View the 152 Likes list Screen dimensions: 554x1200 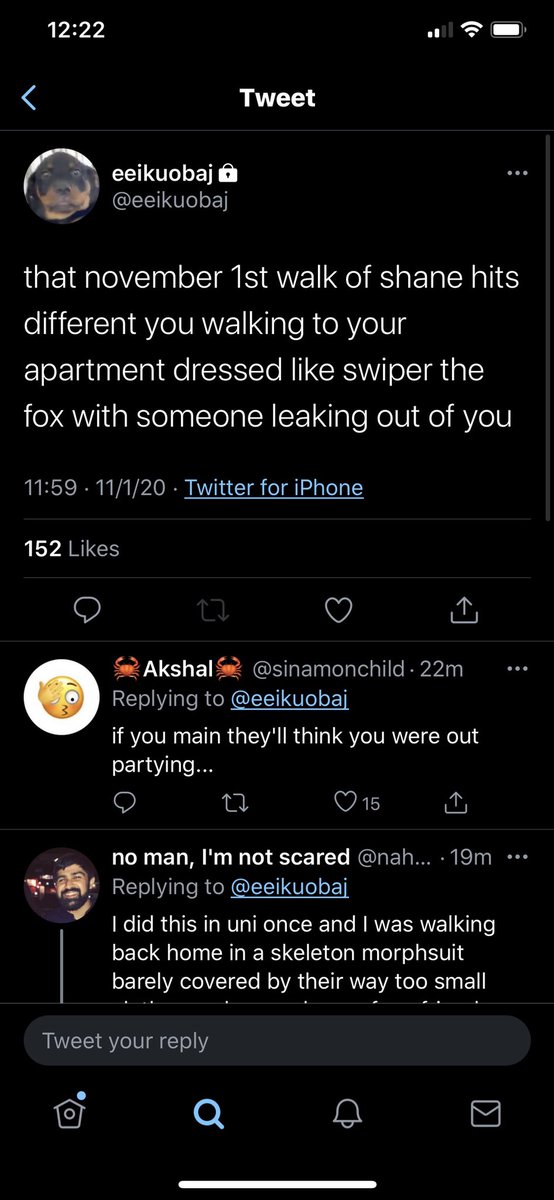point(71,549)
